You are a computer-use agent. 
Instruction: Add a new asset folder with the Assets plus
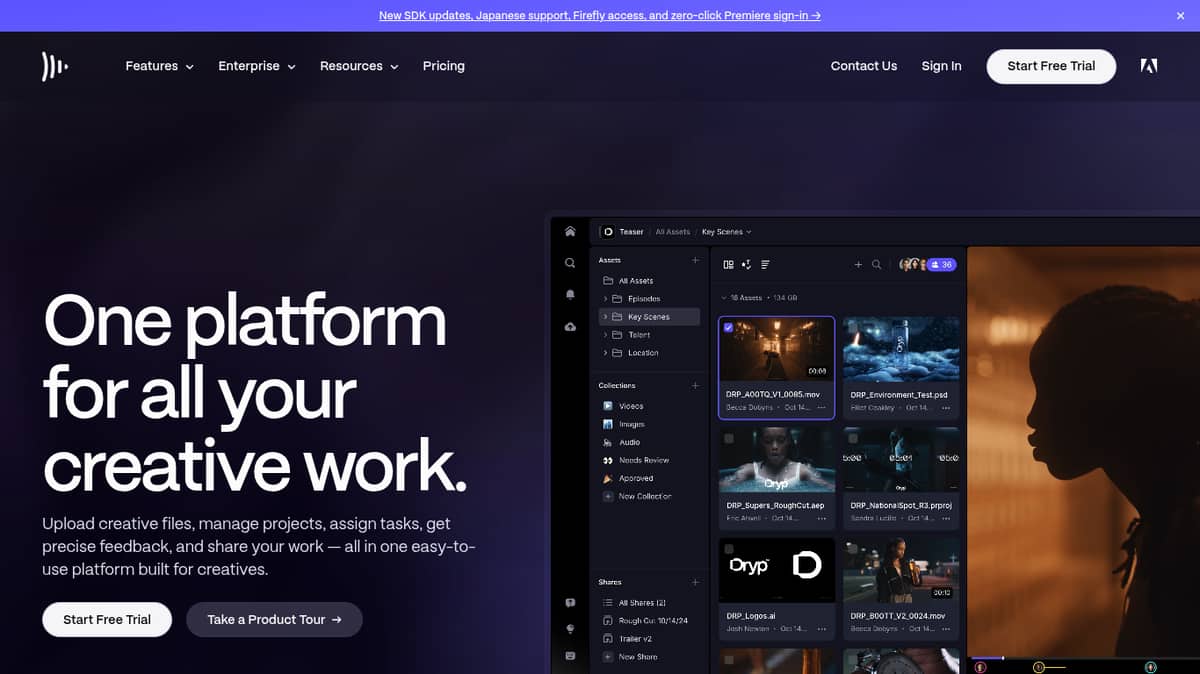click(x=696, y=260)
